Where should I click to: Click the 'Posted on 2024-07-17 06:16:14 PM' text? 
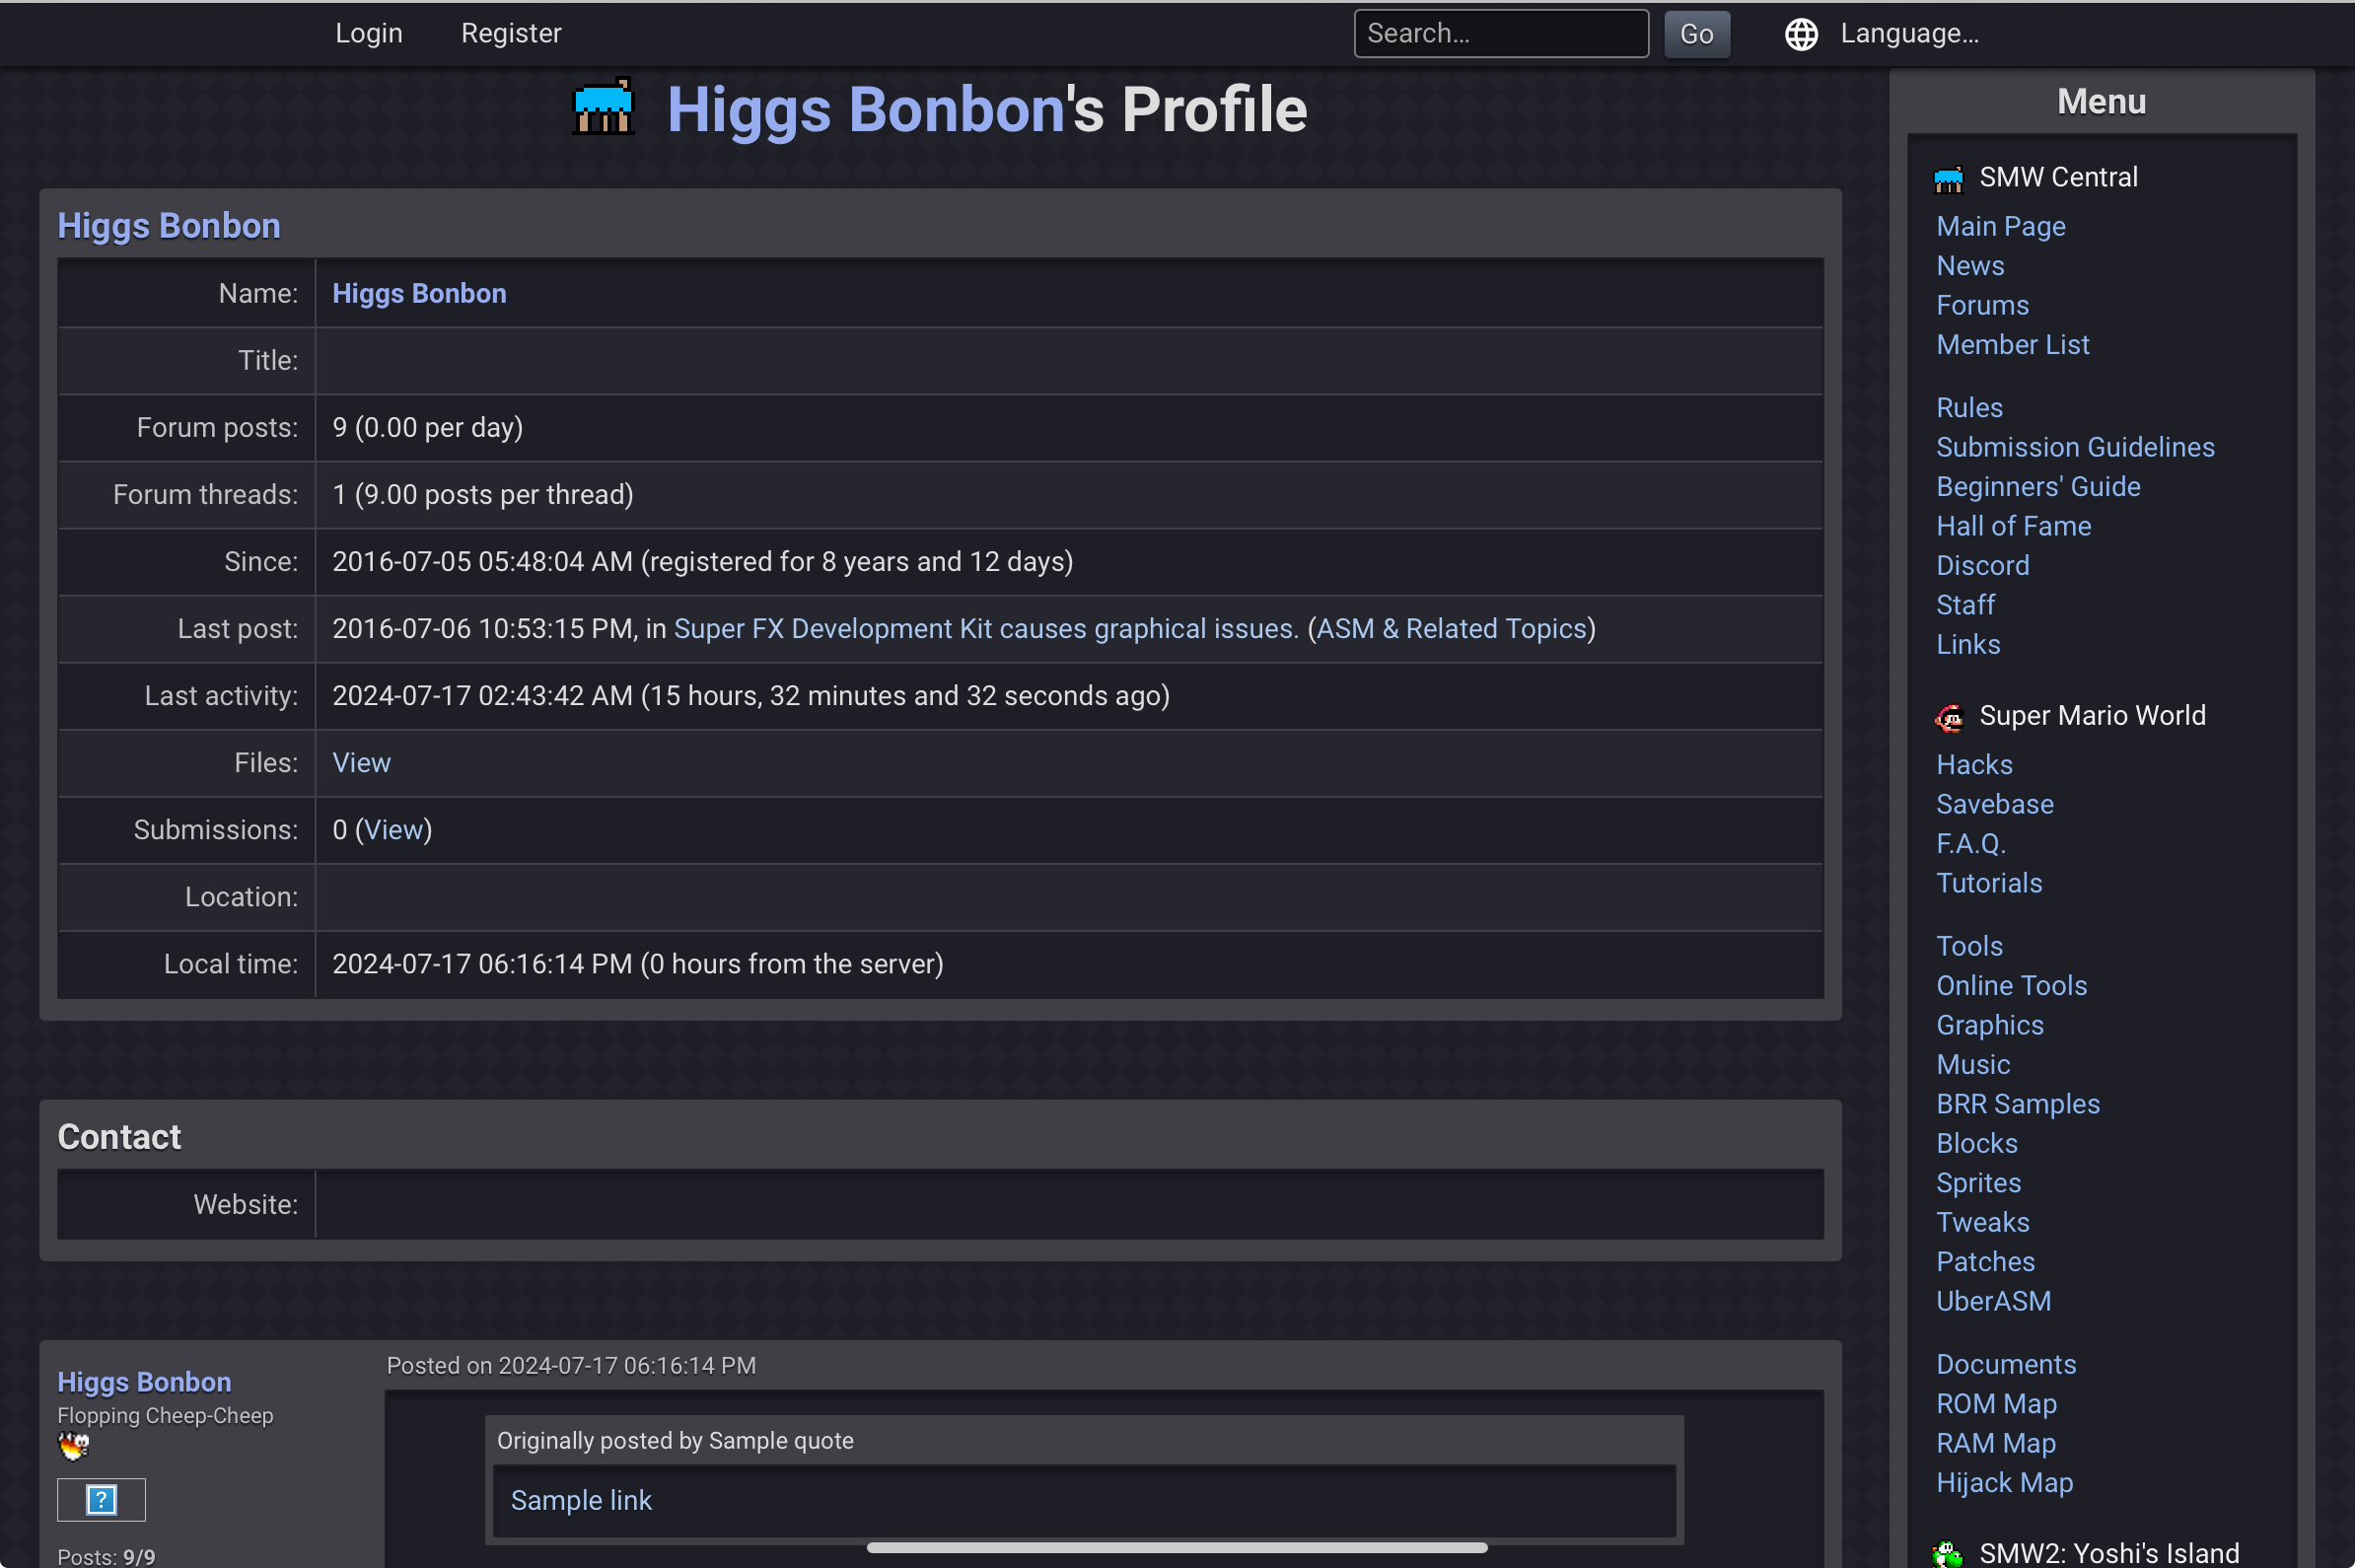coord(571,1366)
